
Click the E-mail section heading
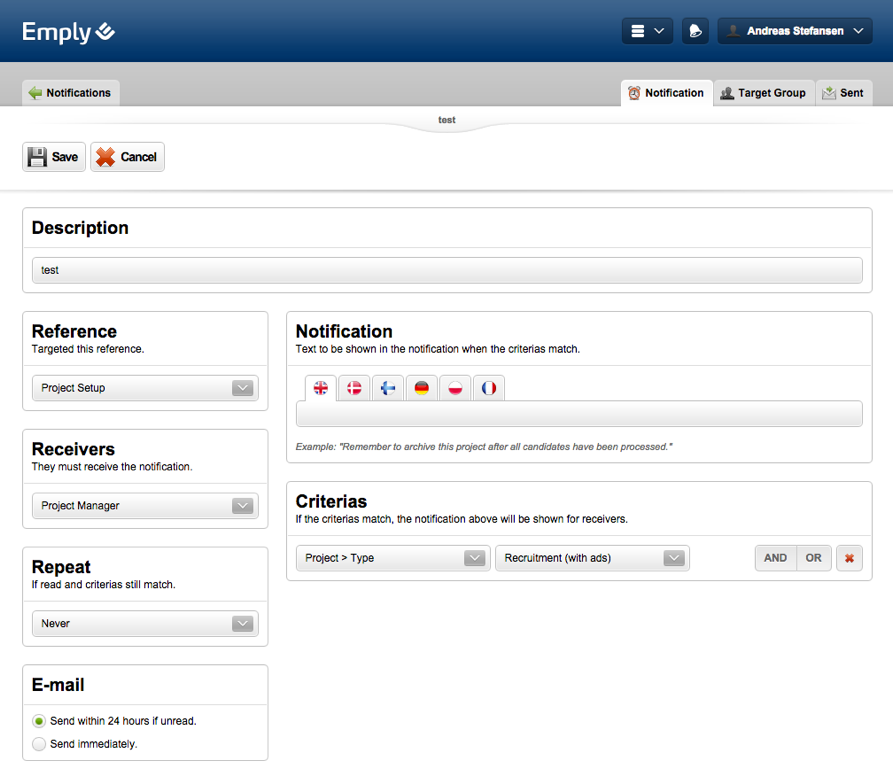pos(58,685)
